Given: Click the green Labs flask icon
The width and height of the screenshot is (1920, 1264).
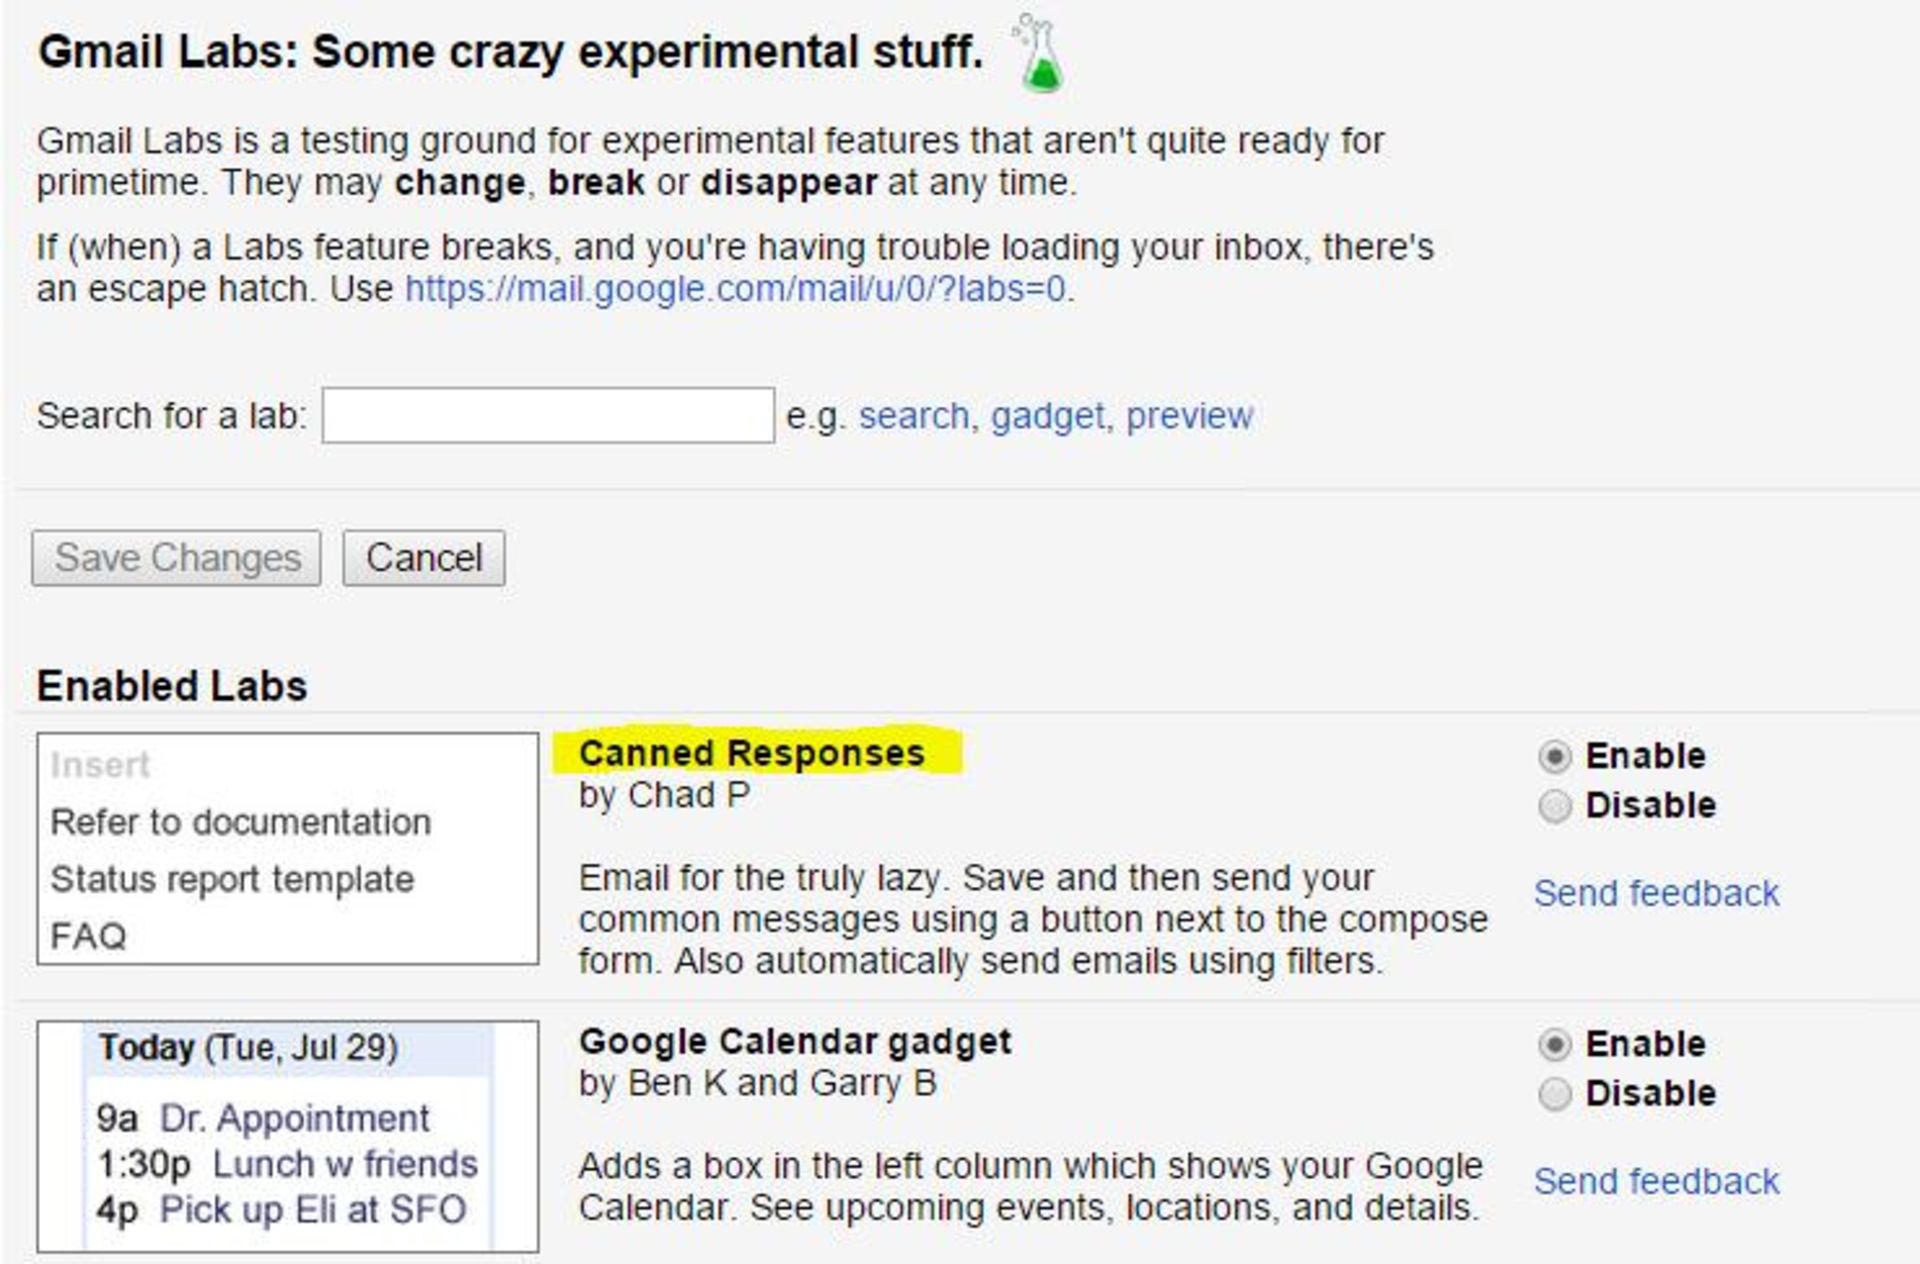Looking at the screenshot, I should 1039,54.
